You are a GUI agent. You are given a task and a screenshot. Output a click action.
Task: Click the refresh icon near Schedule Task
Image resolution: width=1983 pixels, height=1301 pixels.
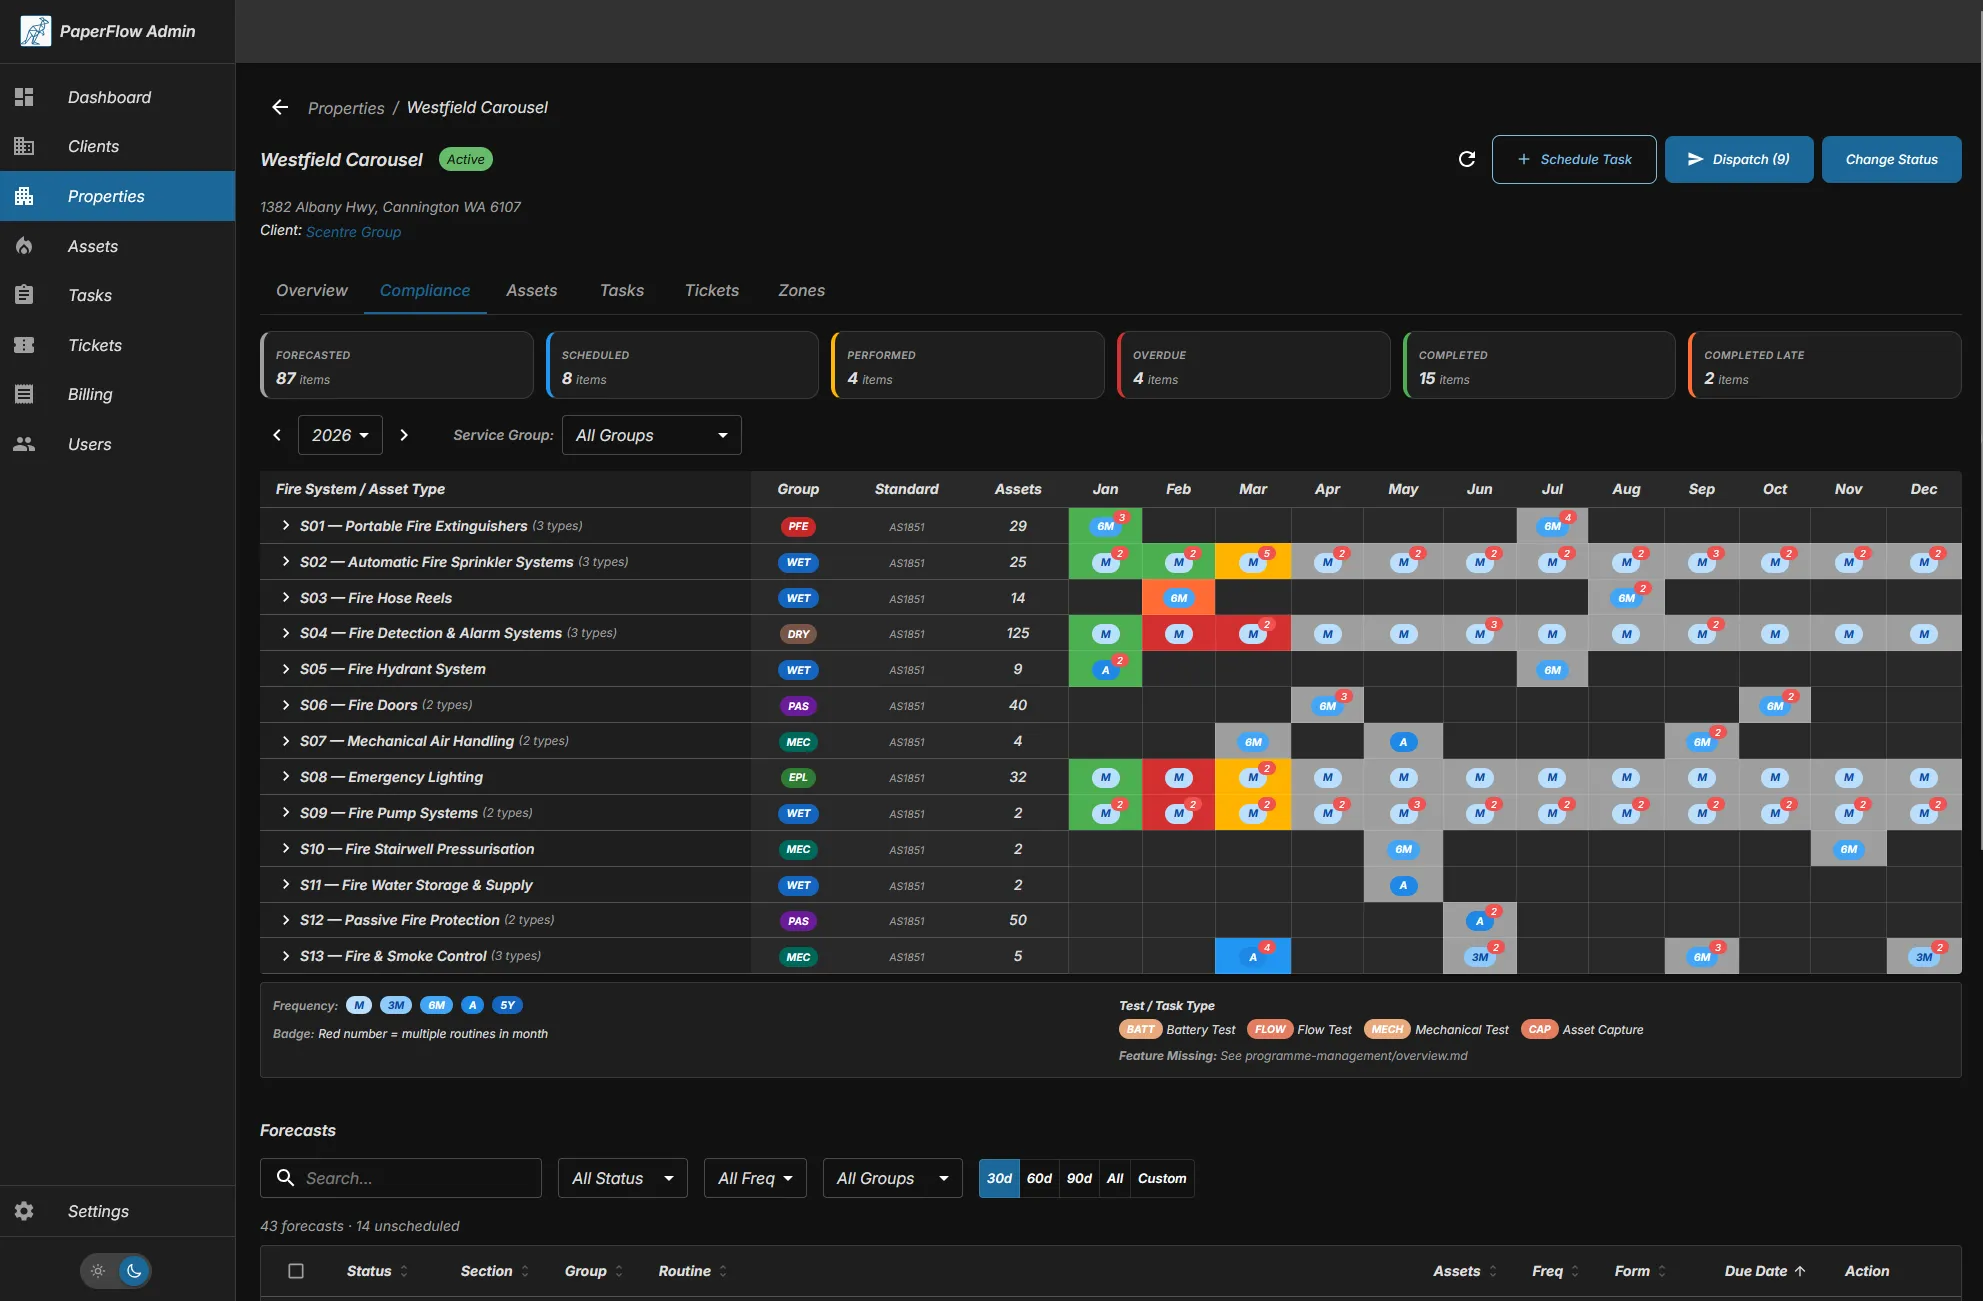click(x=1466, y=159)
